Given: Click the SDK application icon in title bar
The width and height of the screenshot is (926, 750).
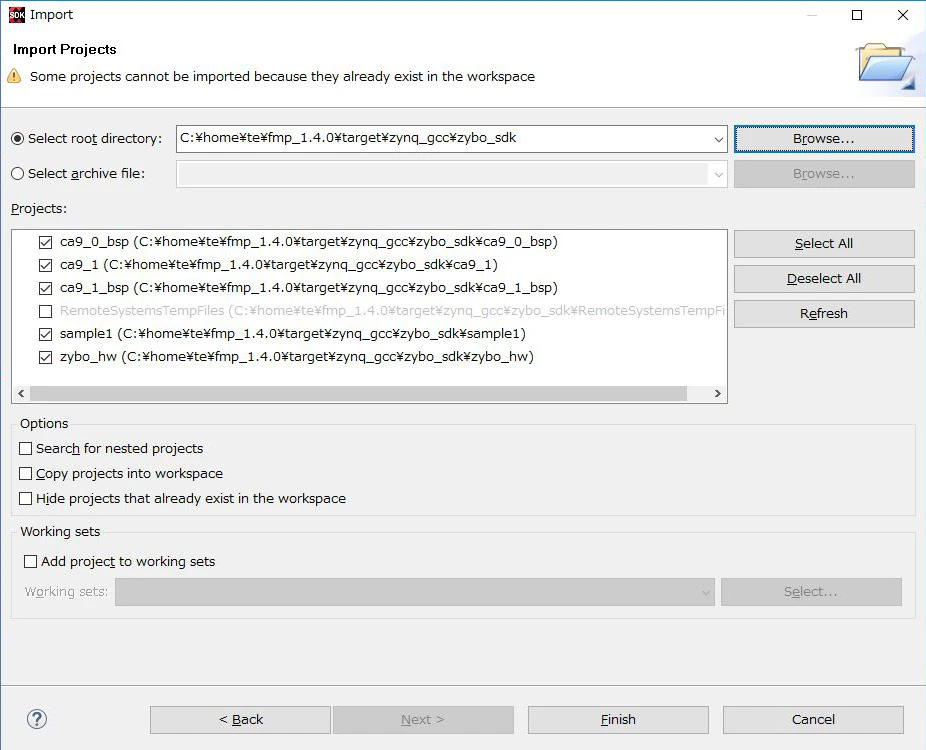Looking at the screenshot, I should [x=17, y=15].
